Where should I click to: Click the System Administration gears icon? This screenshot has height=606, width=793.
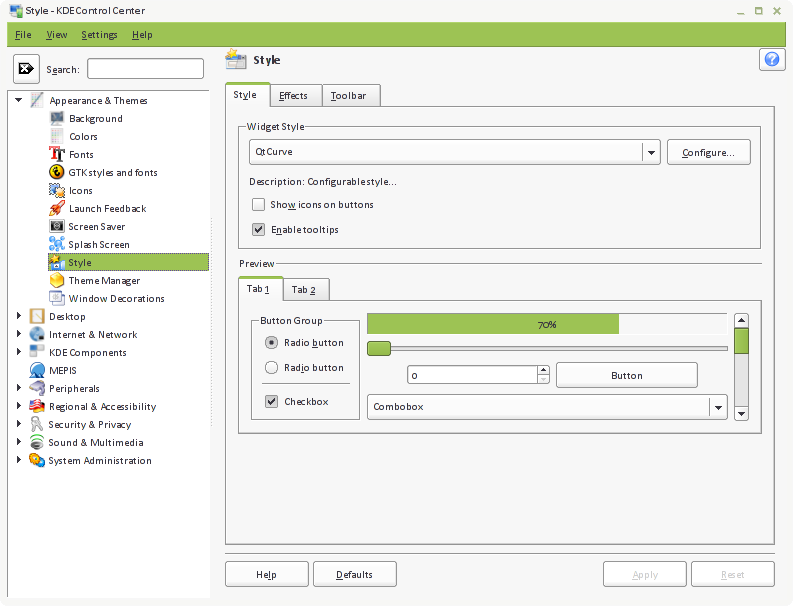pos(37,460)
